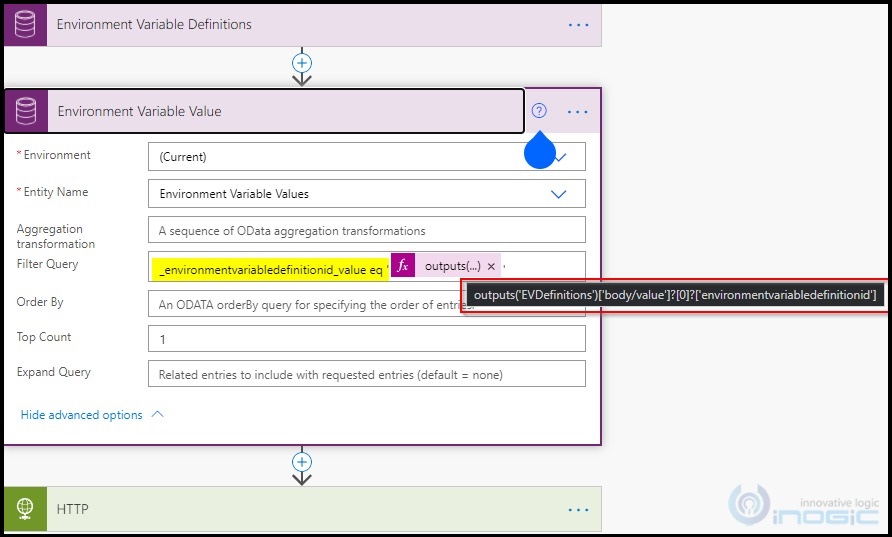Image resolution: width=892 pixels, height=537 pixels.
Task: Open the Environment Variable Definitions ellipsis menu
Action: coord(578,24)
